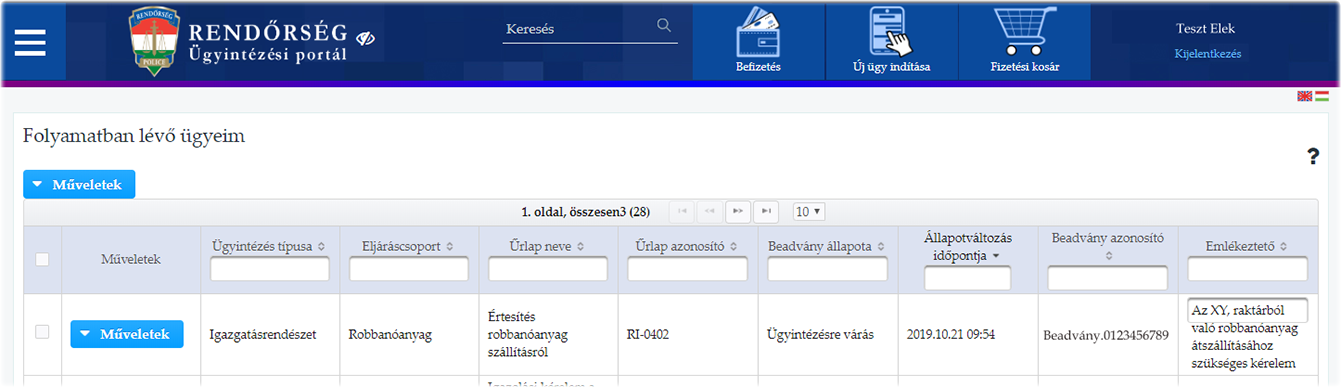Click the Űrlap azonosító filter field
Image resolution: width=1341 pixels, height=387 pixels.
click(688, 269)
